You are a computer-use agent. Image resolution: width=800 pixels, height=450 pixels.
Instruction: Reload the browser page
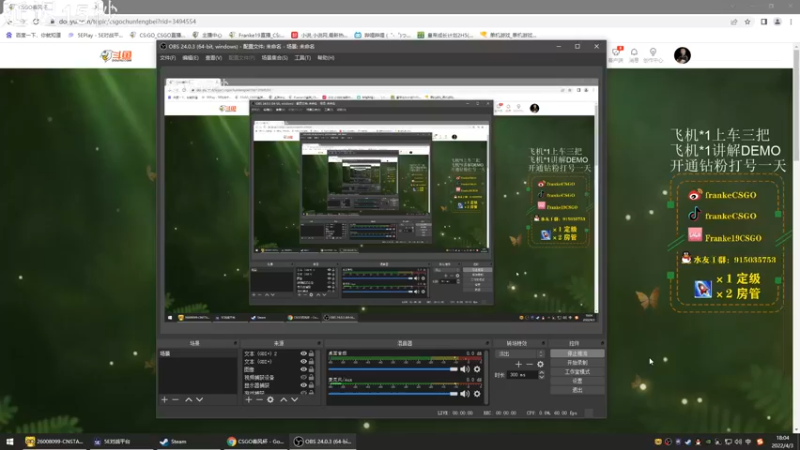[x=36, y=21]
